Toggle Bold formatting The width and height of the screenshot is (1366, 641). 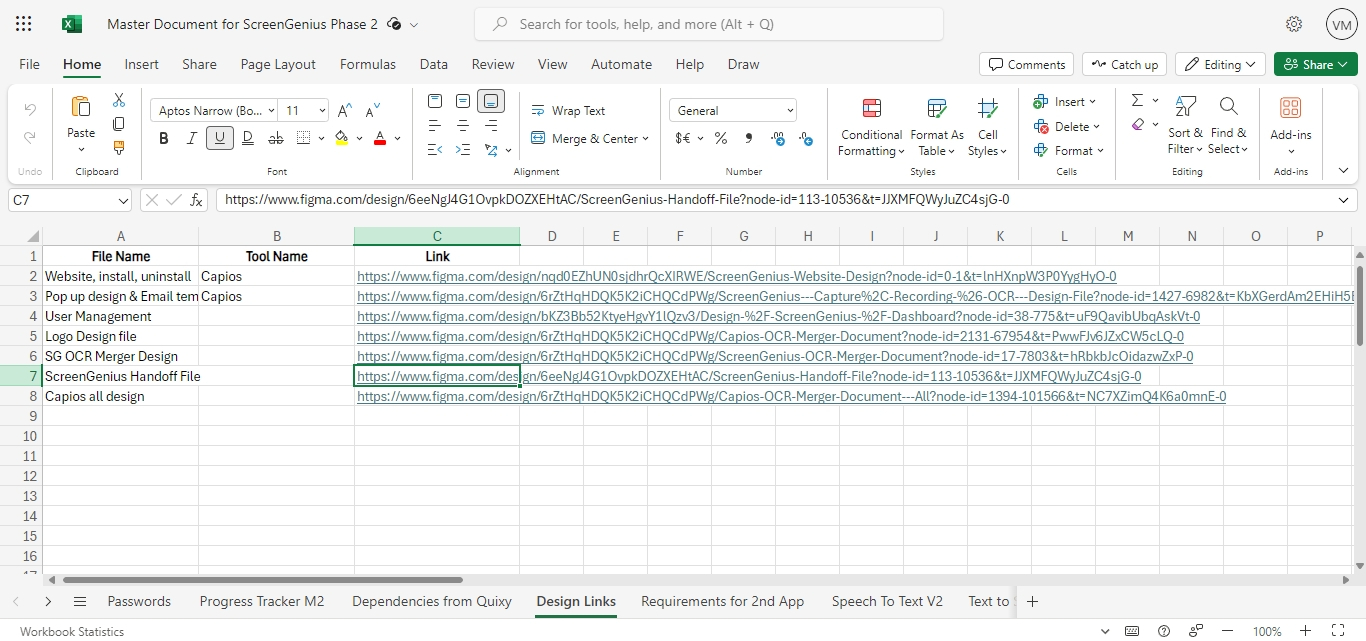[164, 138]
